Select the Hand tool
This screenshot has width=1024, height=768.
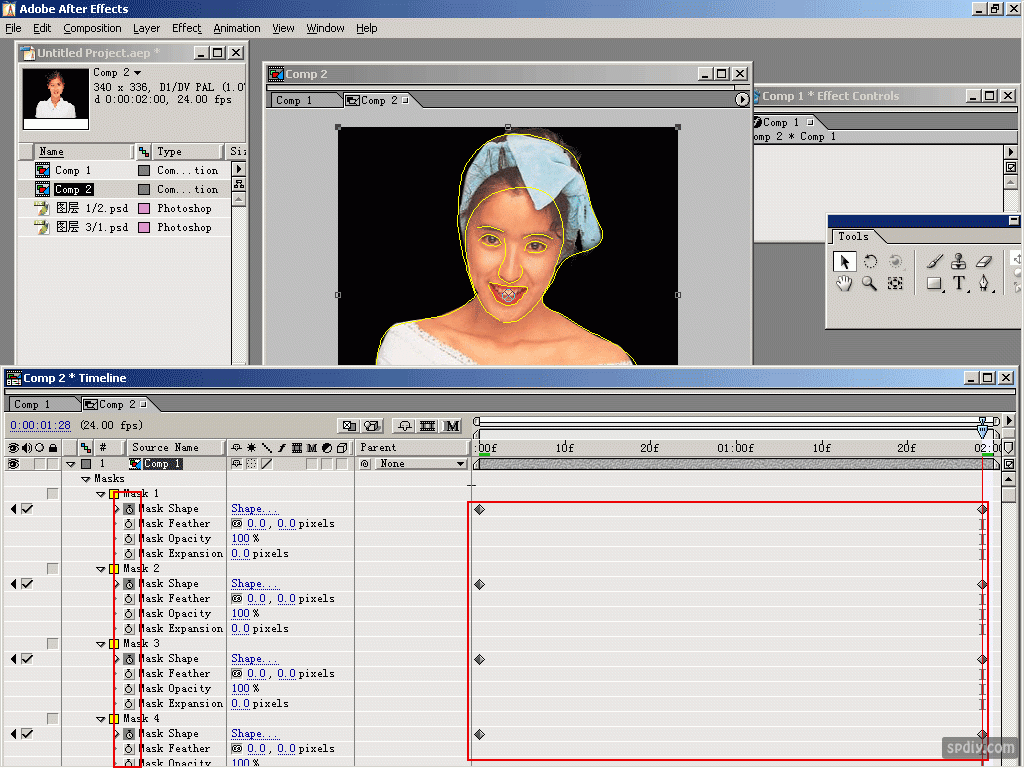point(845,284)
